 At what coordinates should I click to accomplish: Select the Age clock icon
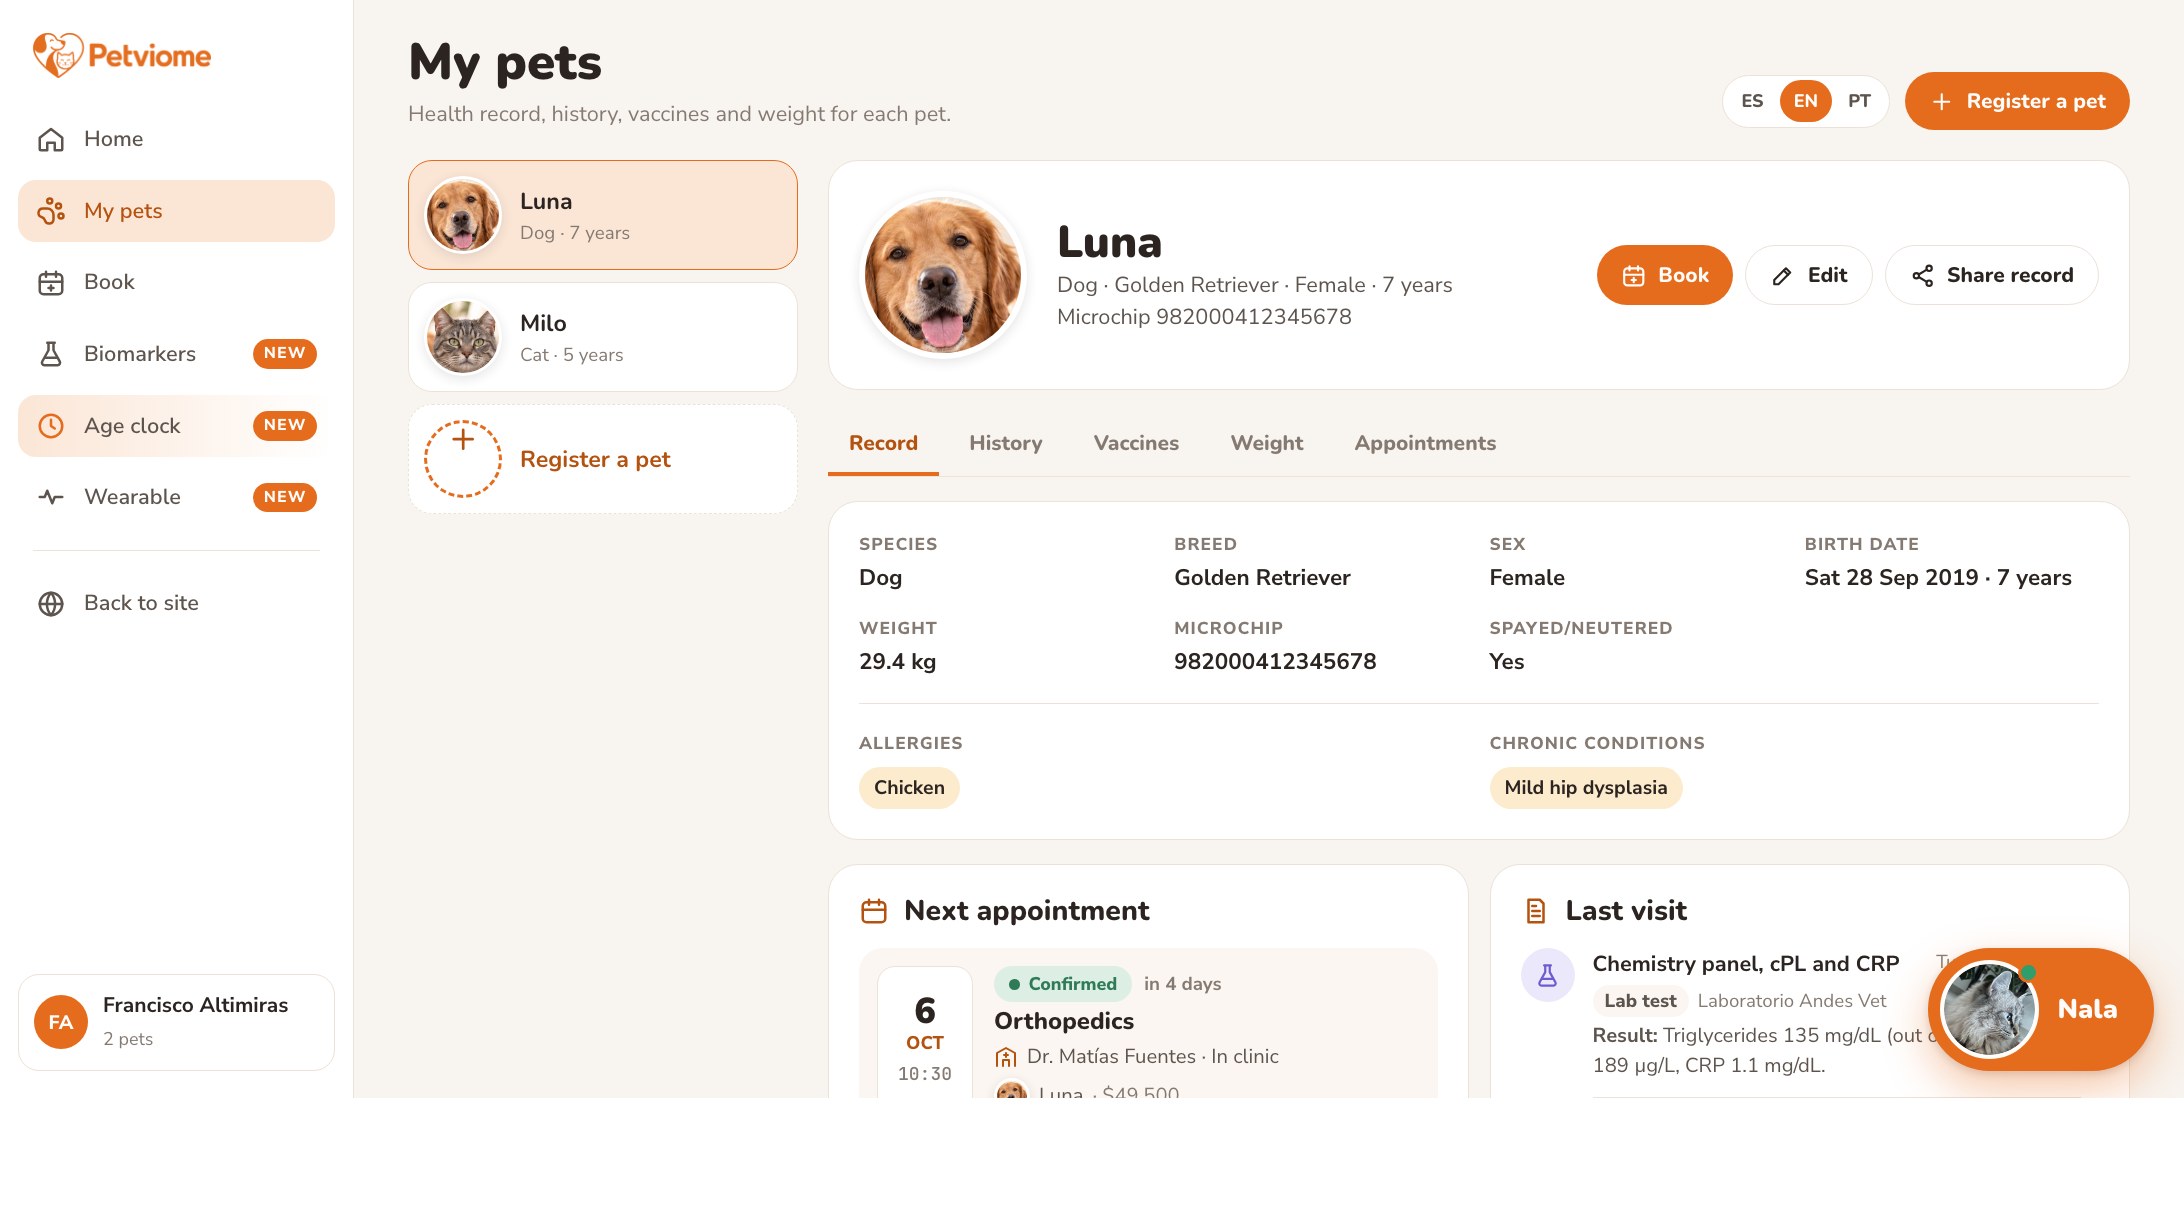point(51,426)
